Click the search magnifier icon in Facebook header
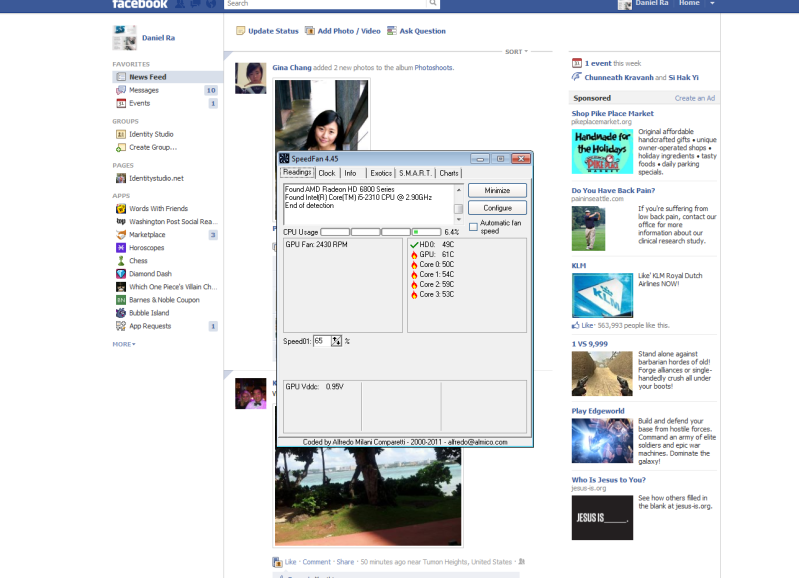Image resolution: width=799 pixels, height=578 pixels. (x=433, y=3)
